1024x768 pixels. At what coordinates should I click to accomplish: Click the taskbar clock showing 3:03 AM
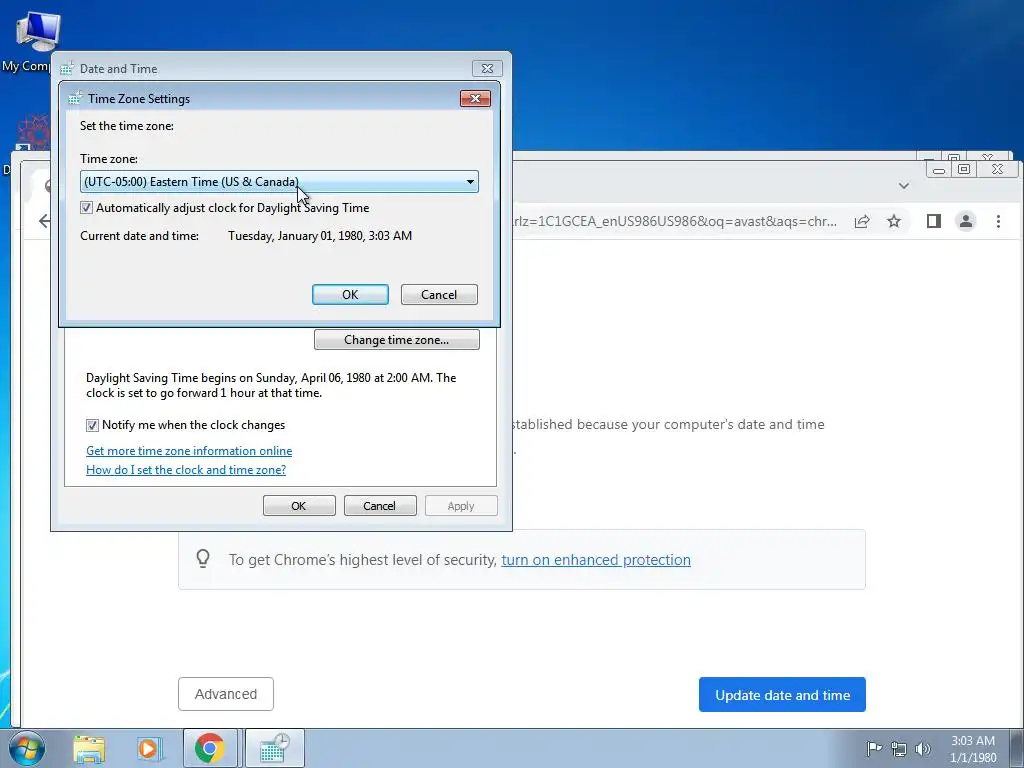972,748
